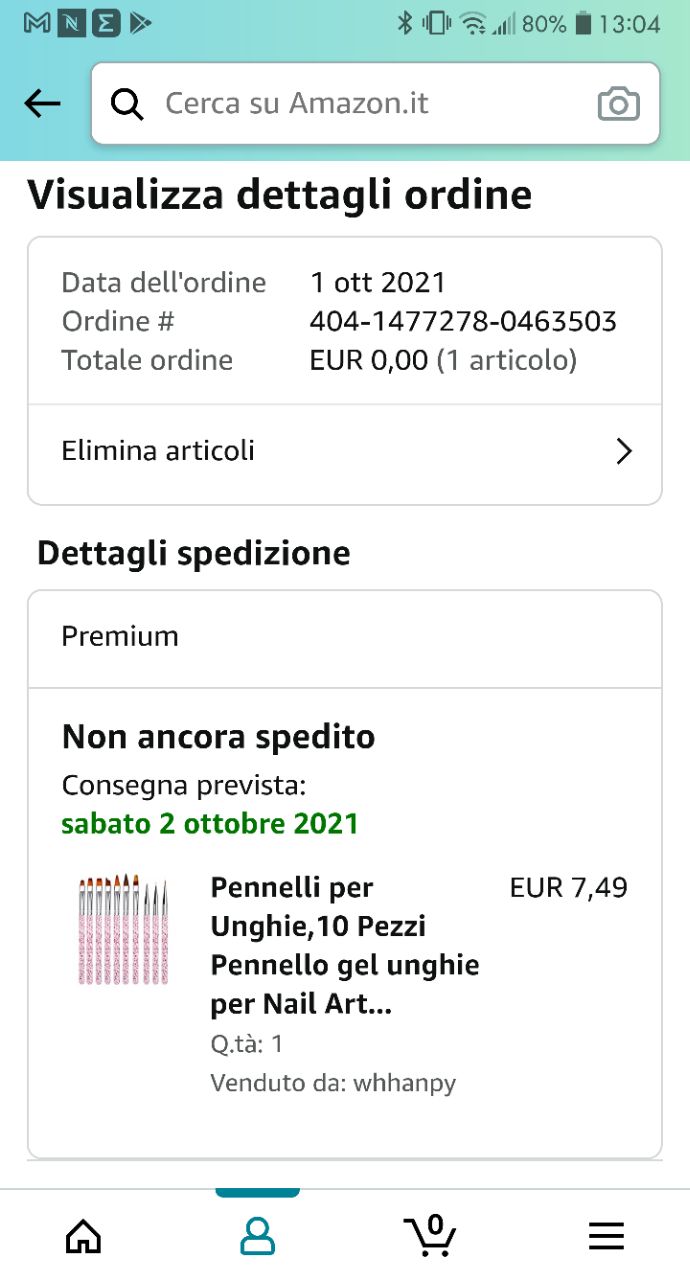
Task: Tap the sabato 2 ottobre 2021 delivery date
Action: 210,824
